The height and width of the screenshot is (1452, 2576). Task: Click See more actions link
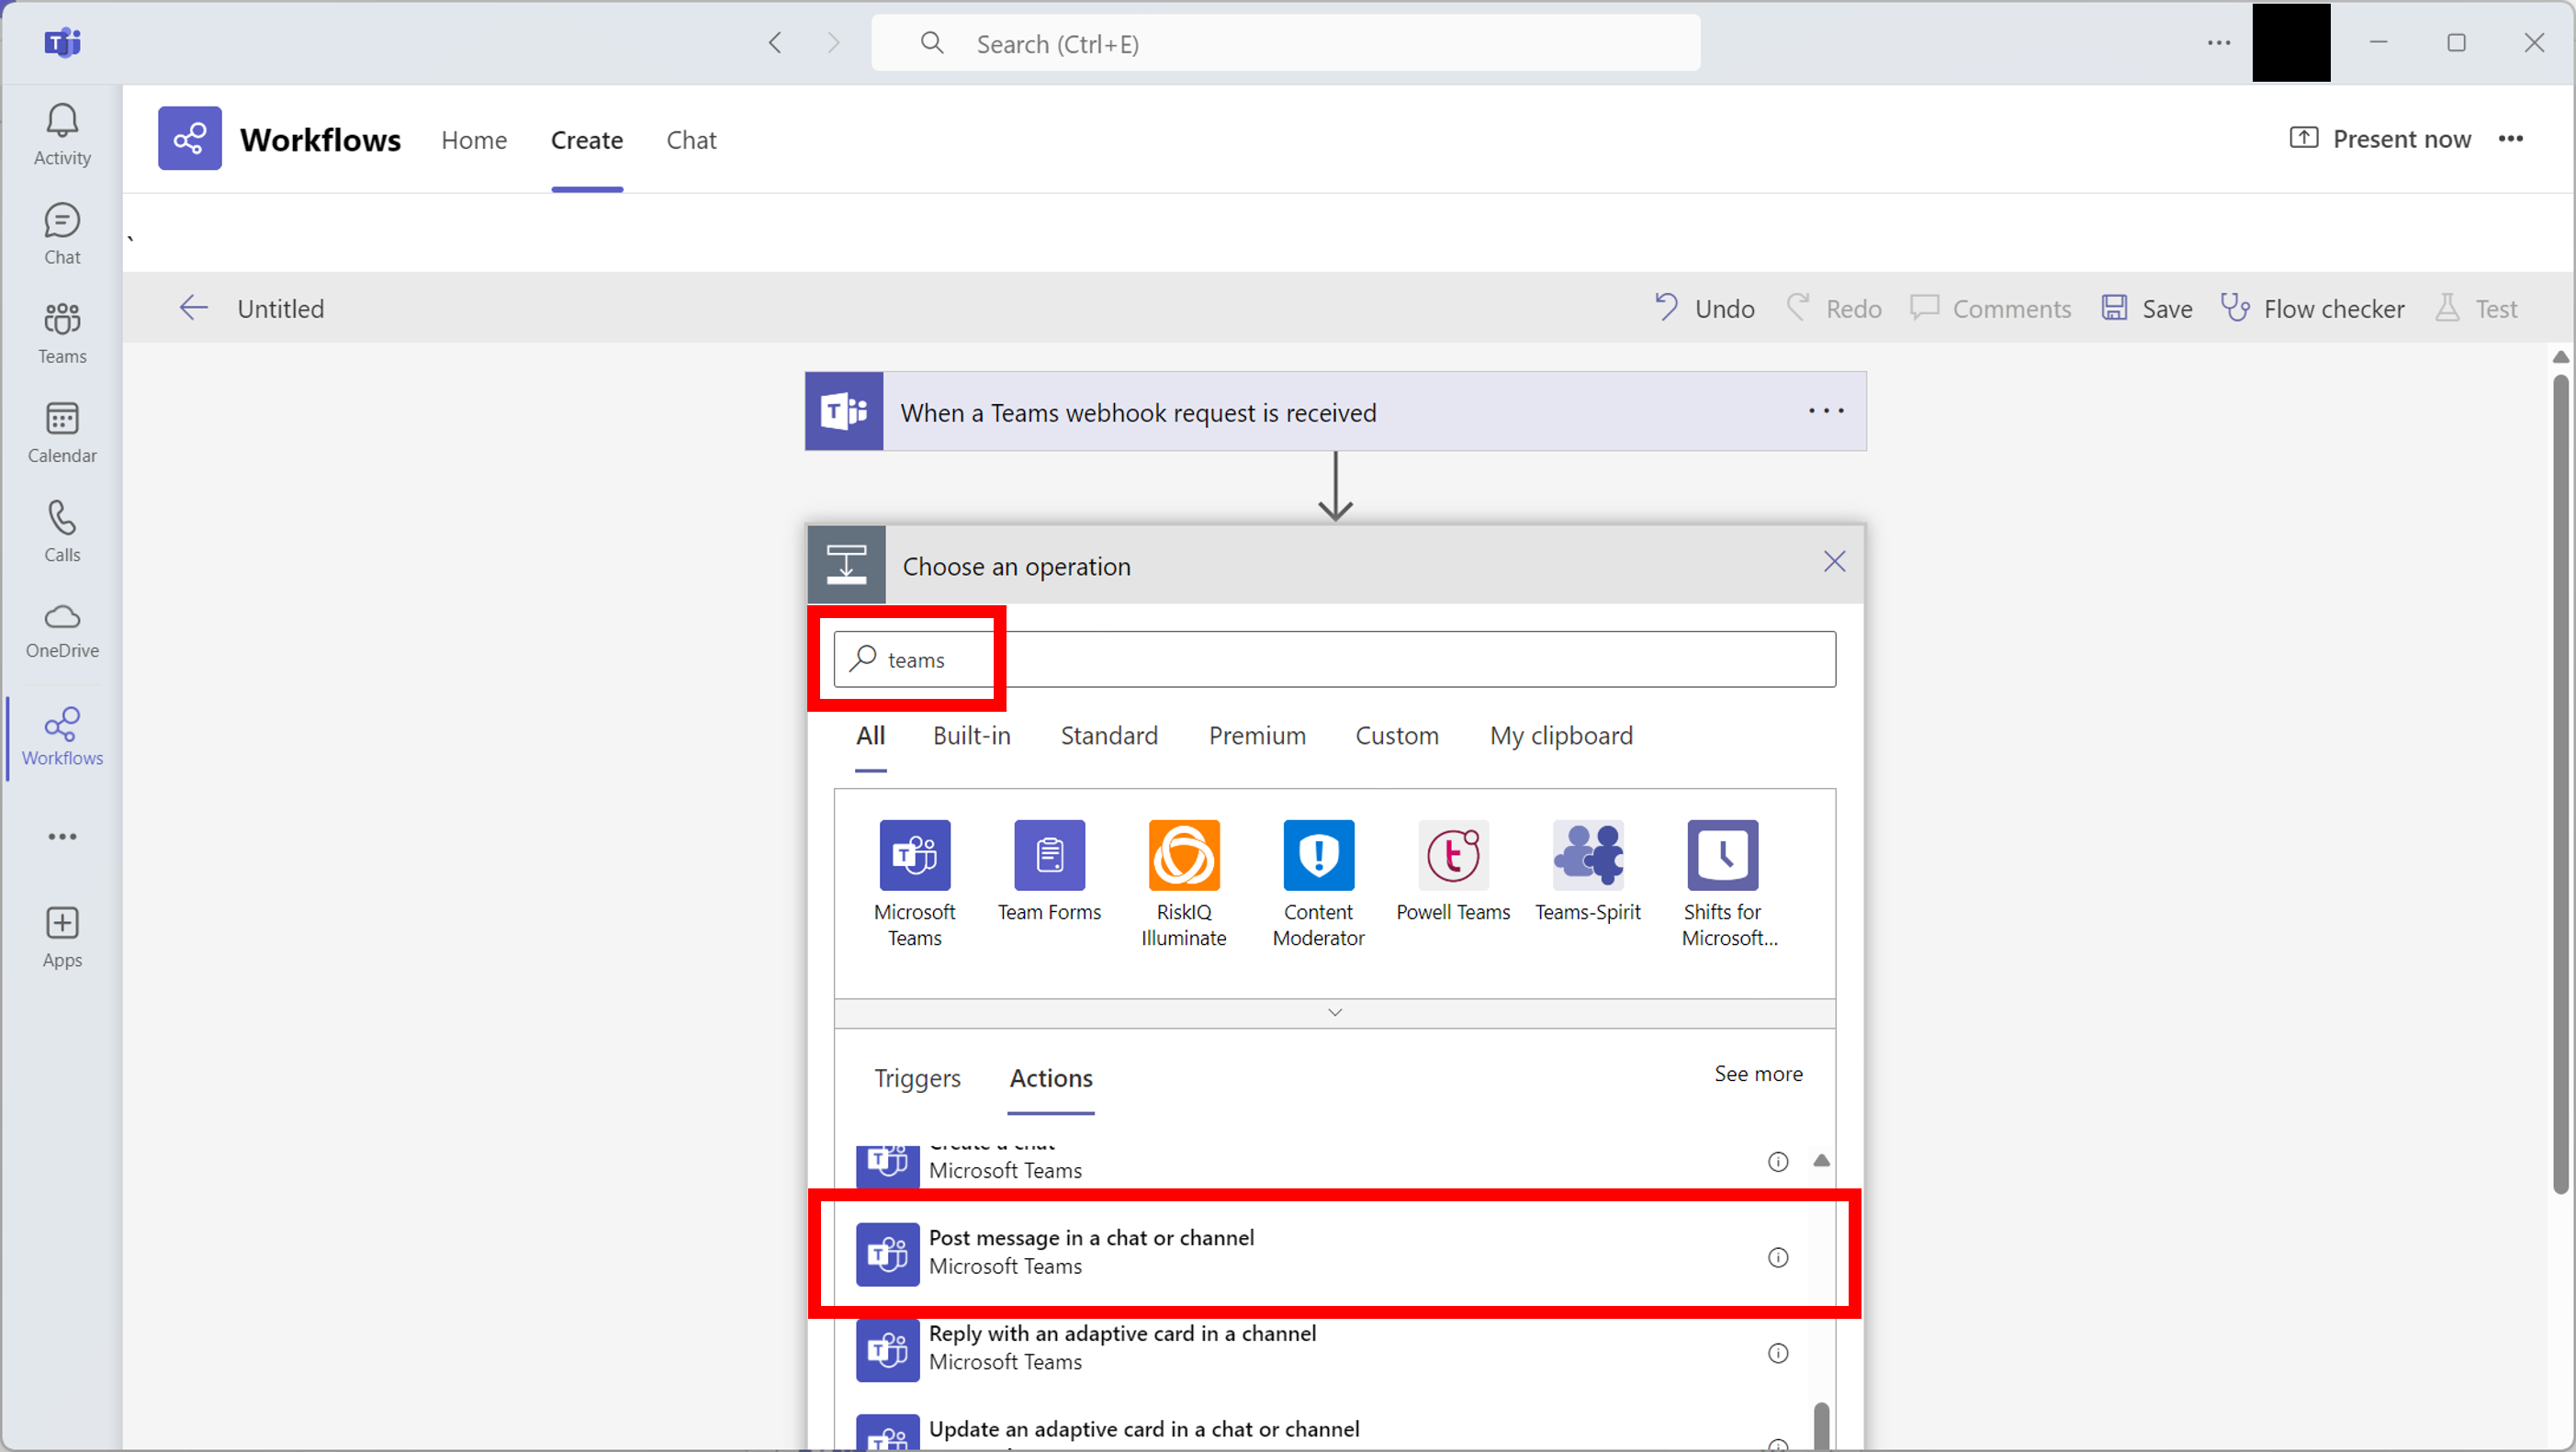tap(1758, 1074)
